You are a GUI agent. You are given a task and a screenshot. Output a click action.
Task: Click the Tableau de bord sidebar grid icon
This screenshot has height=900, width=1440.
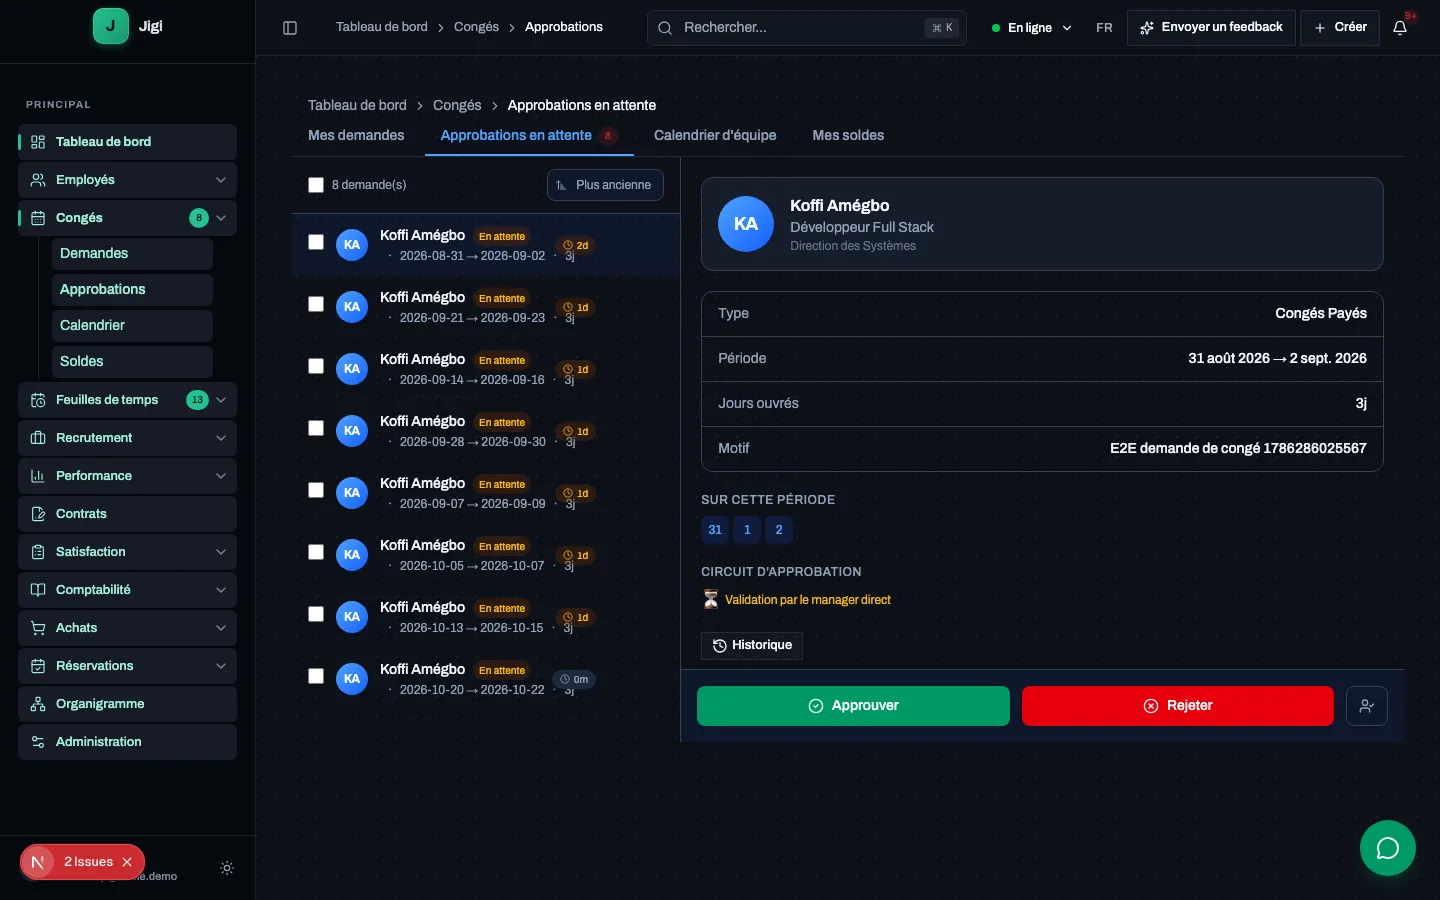38,142
